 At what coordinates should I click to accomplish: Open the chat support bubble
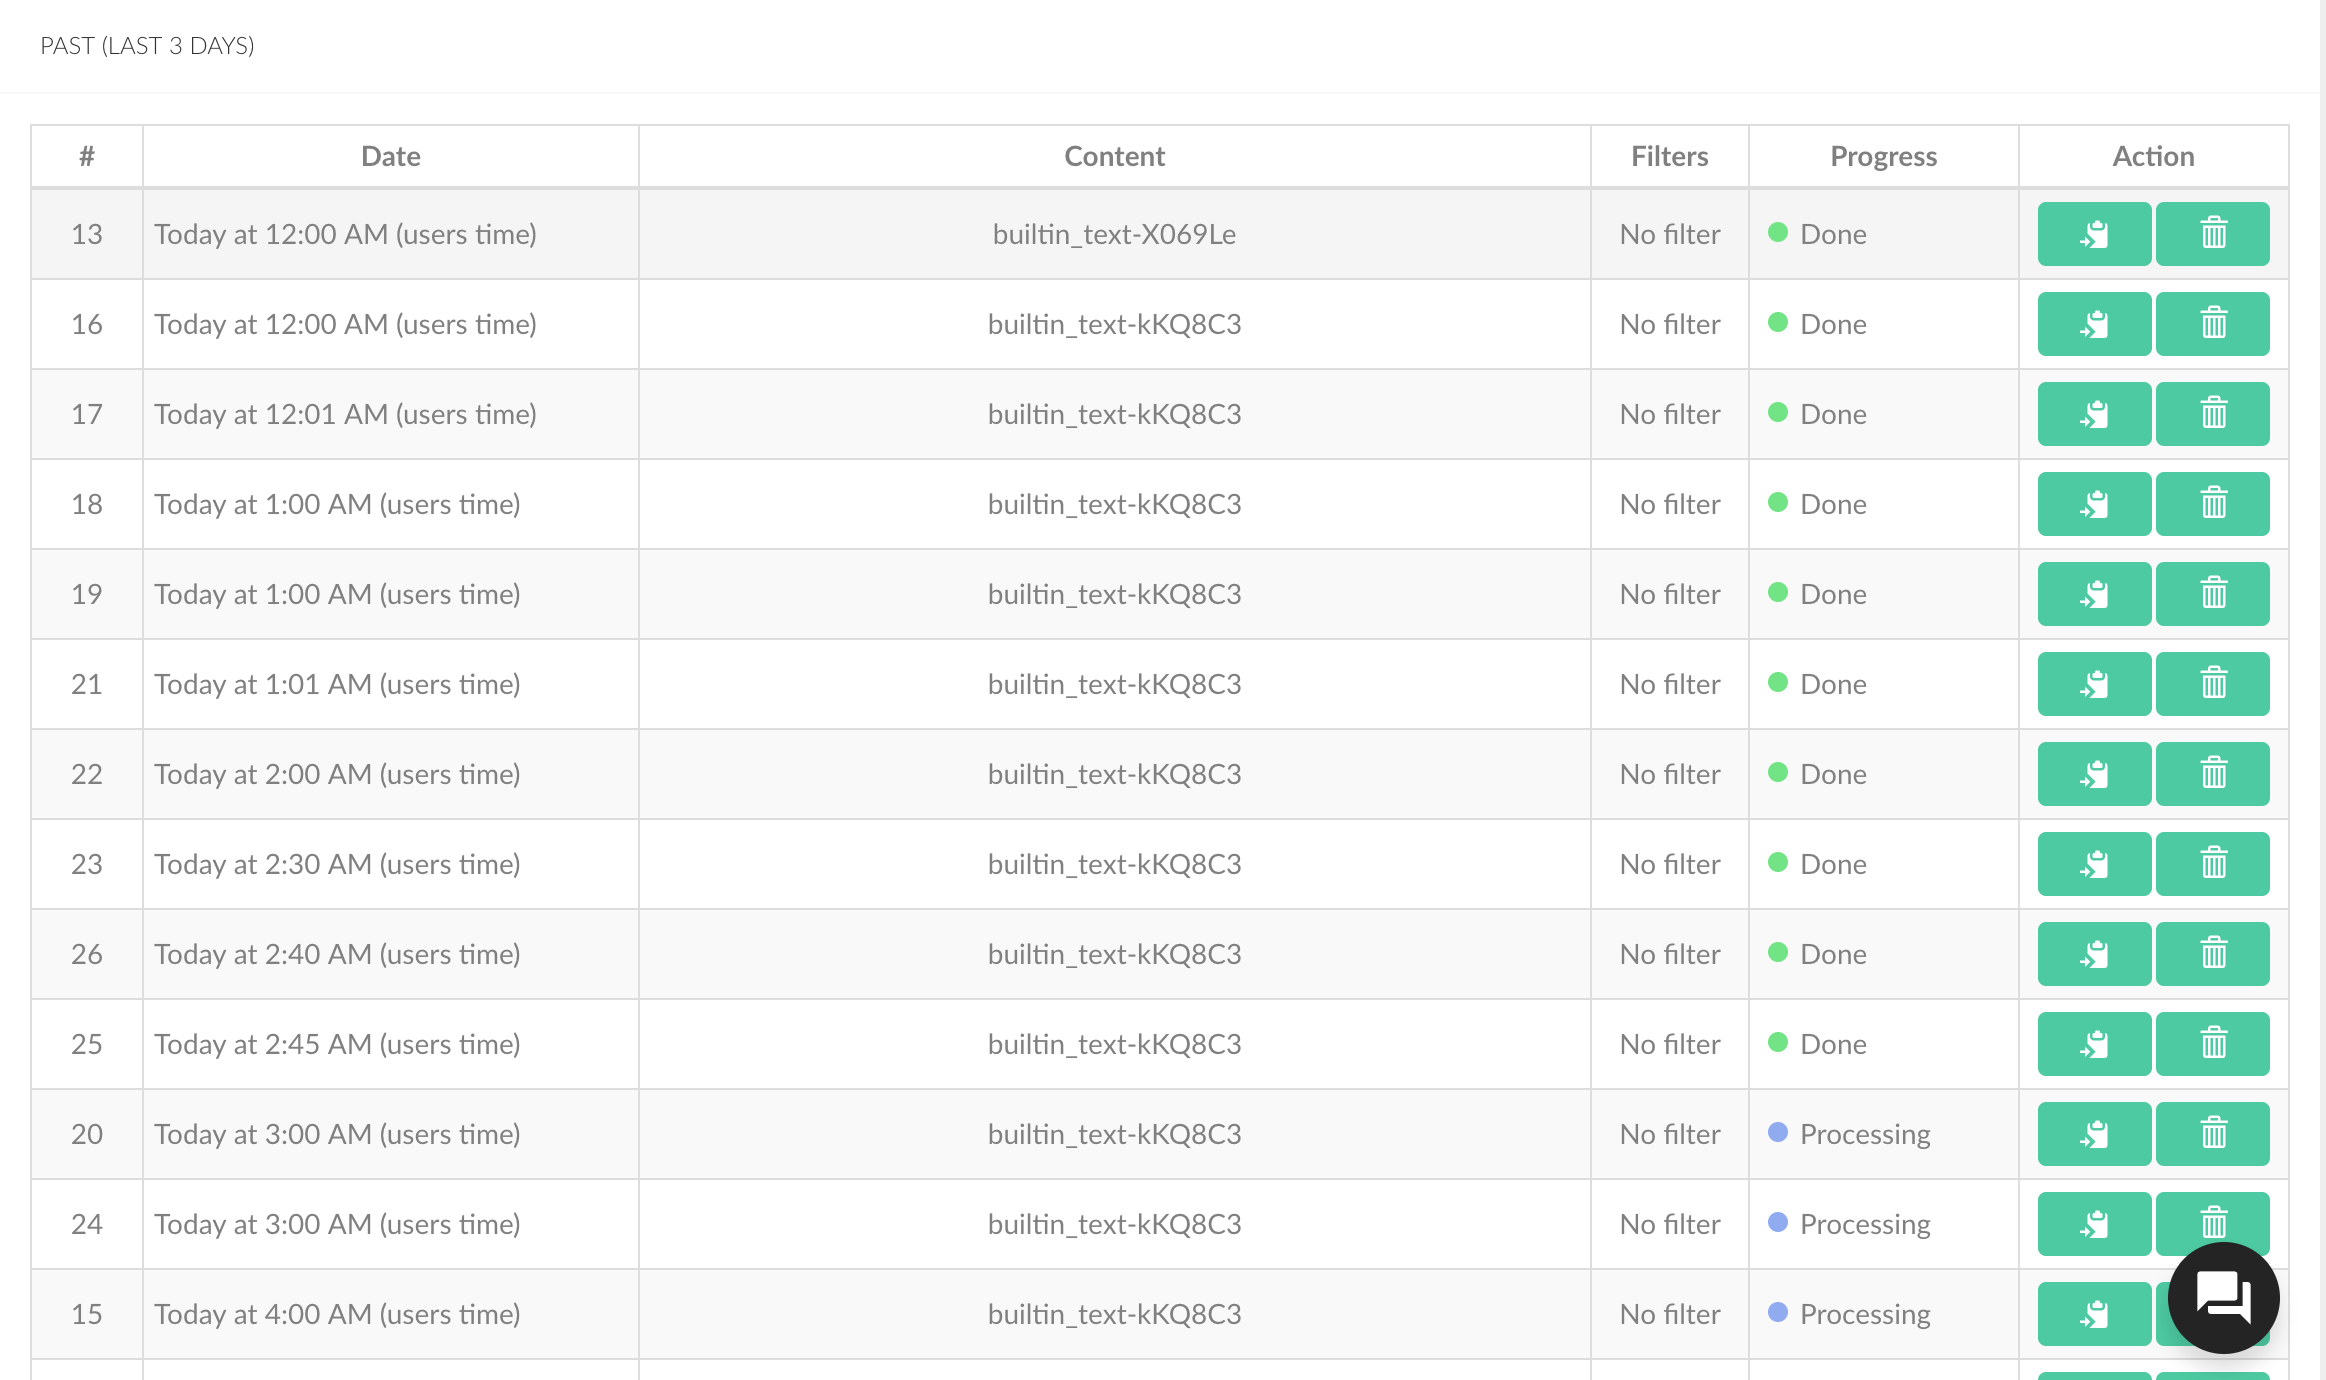coord(2222,1298)
